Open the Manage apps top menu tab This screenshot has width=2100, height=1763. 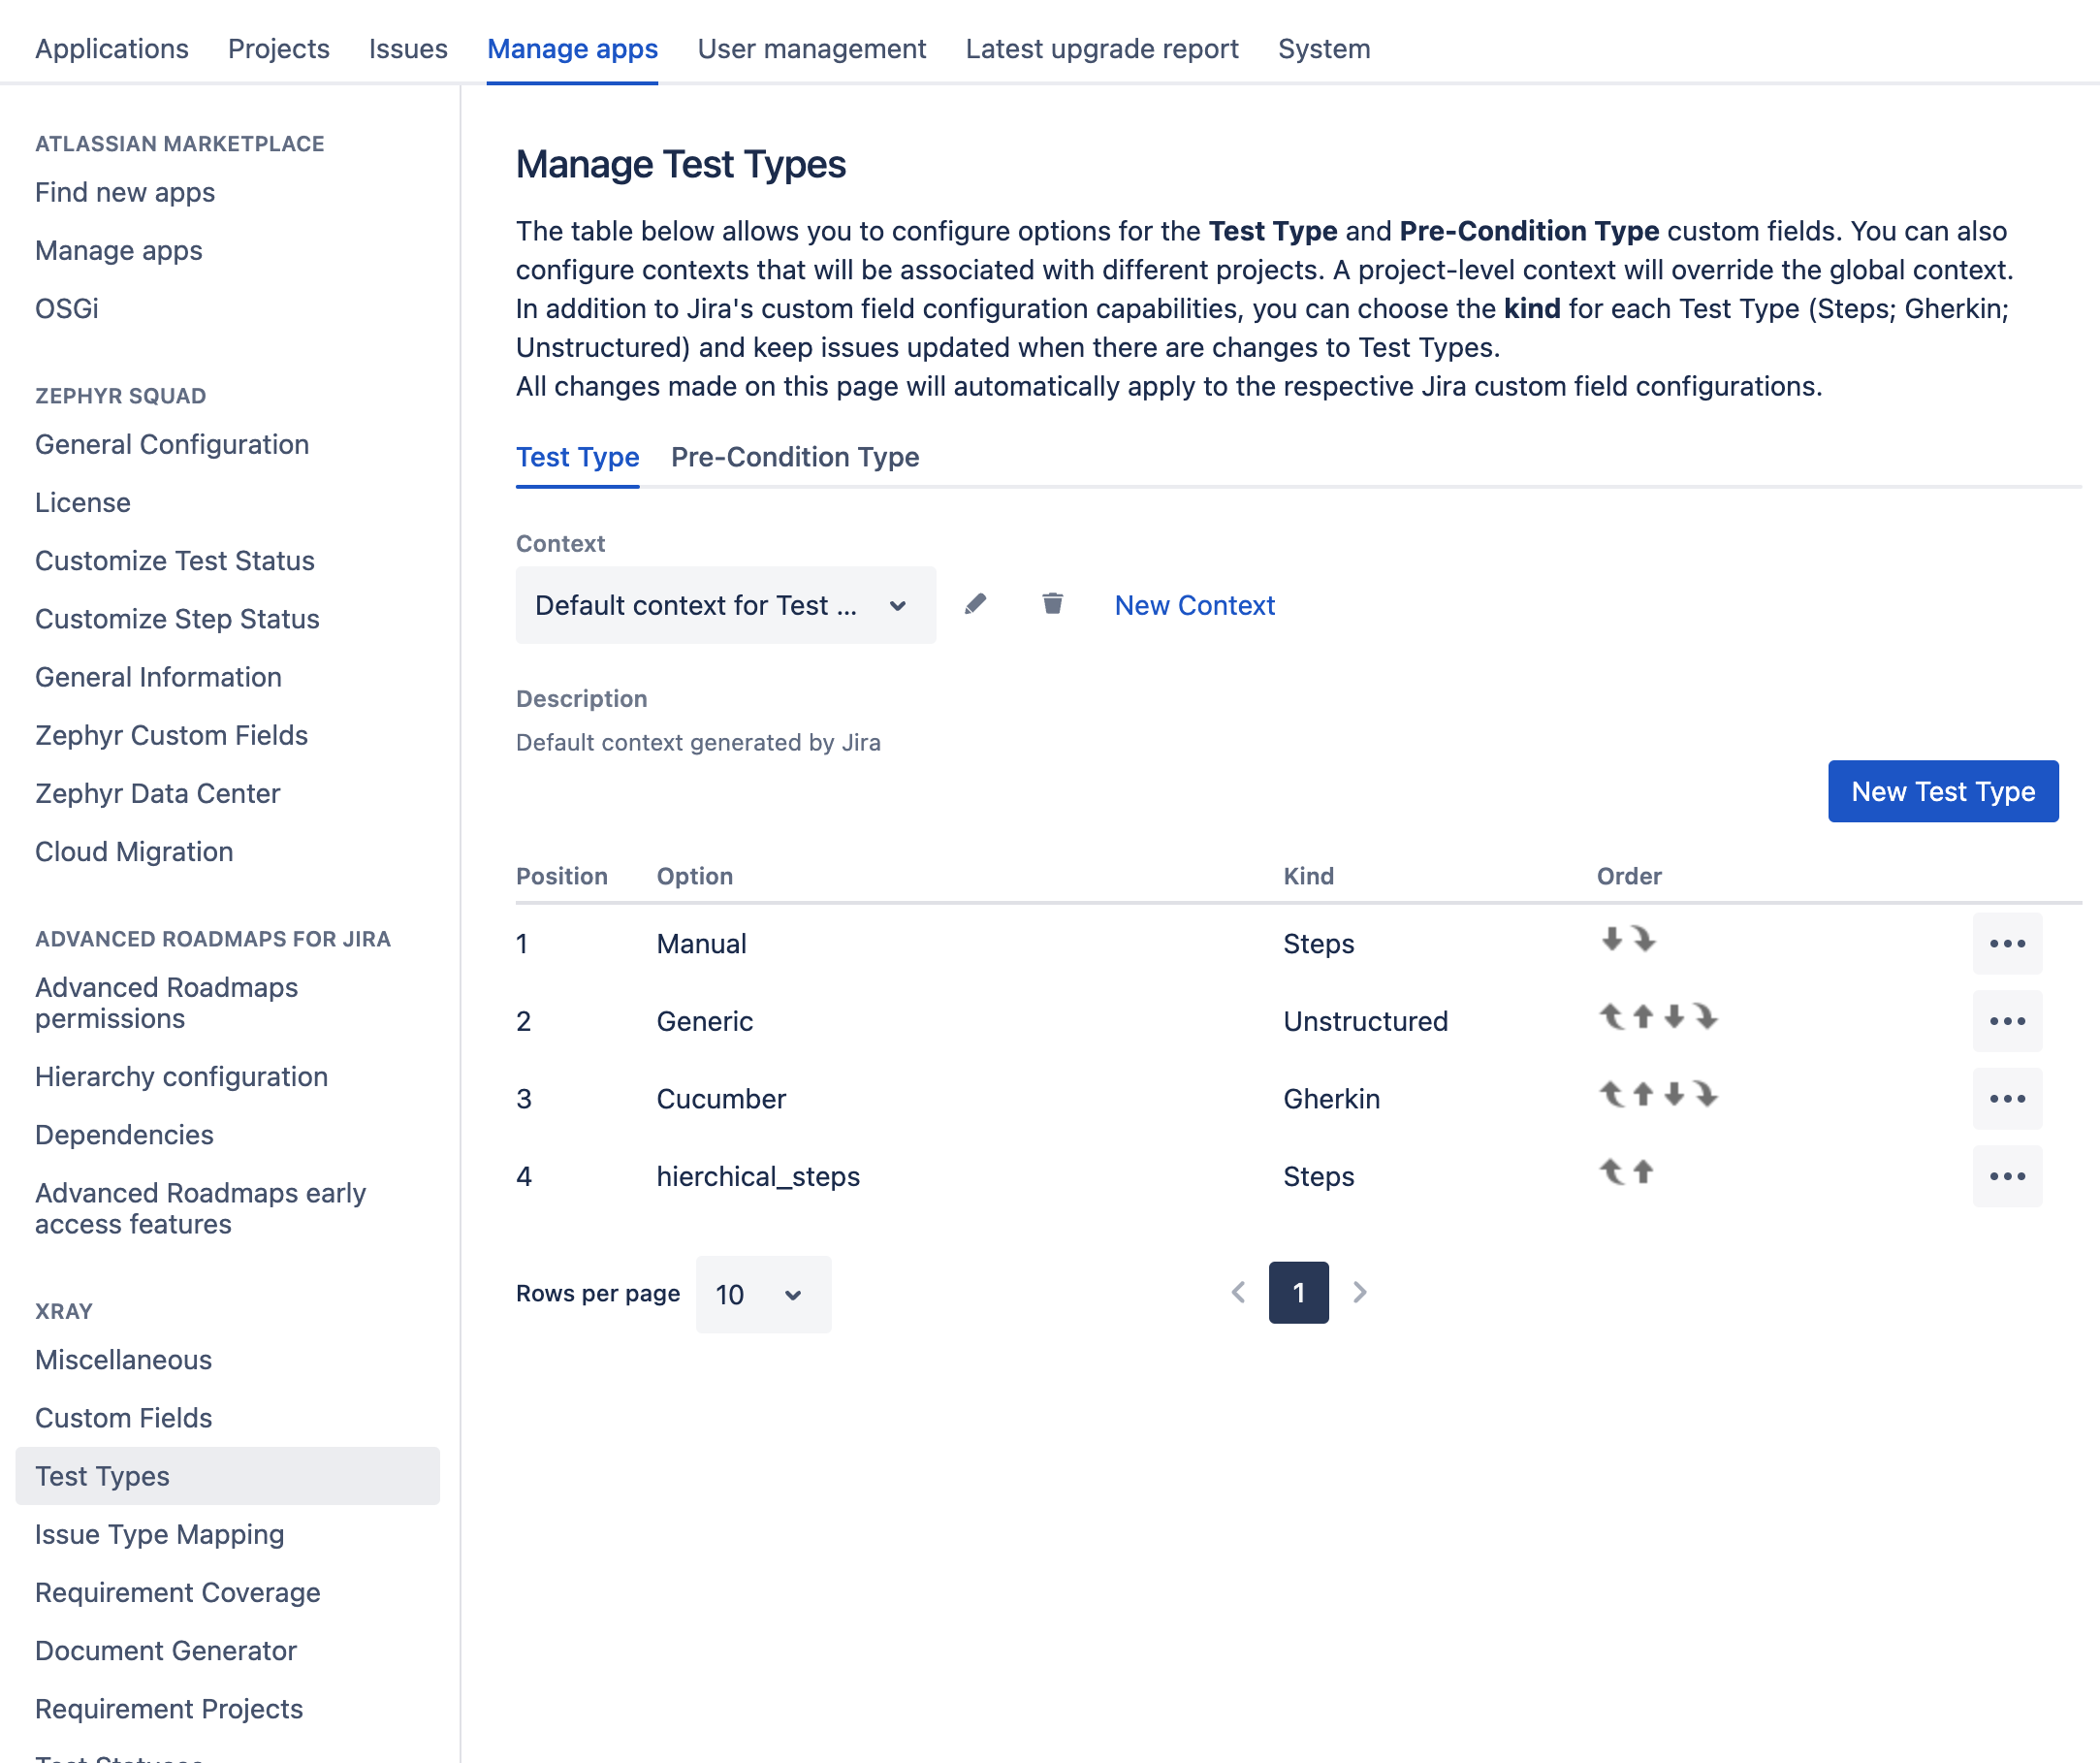pos(572,48)
